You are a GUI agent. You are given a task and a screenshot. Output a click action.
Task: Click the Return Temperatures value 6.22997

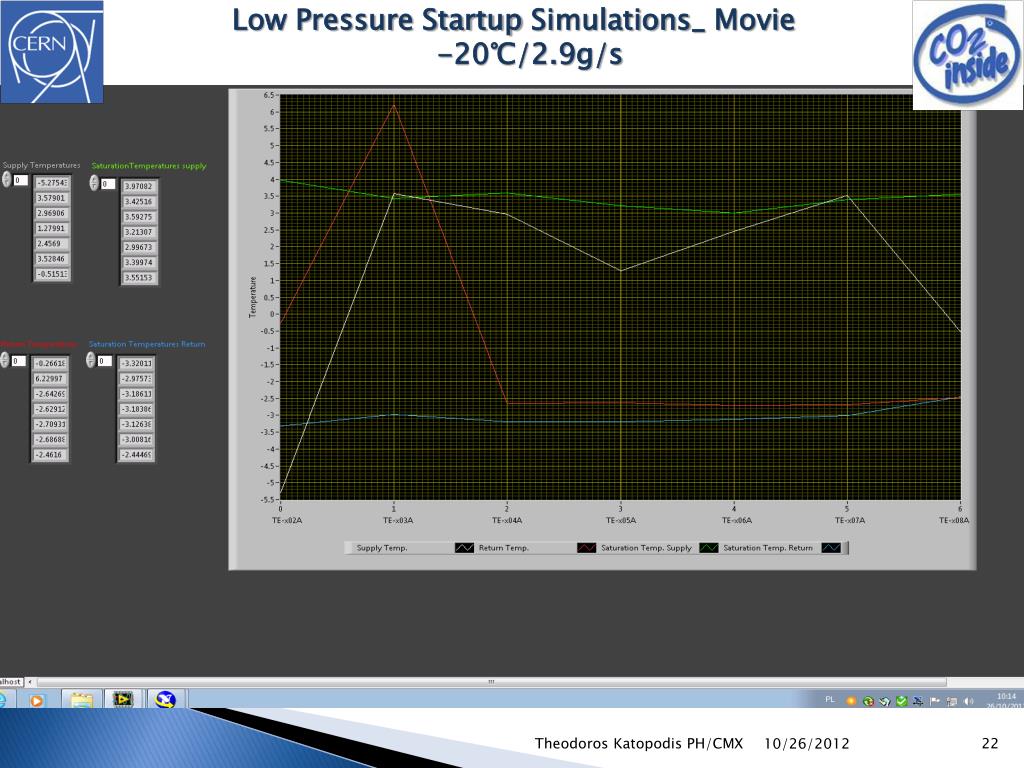50,379
